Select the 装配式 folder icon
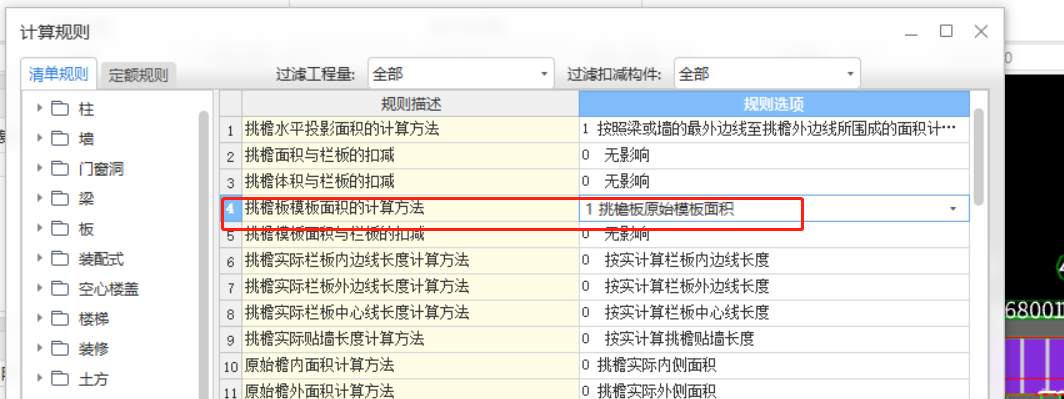 click(x=60, y=259)
